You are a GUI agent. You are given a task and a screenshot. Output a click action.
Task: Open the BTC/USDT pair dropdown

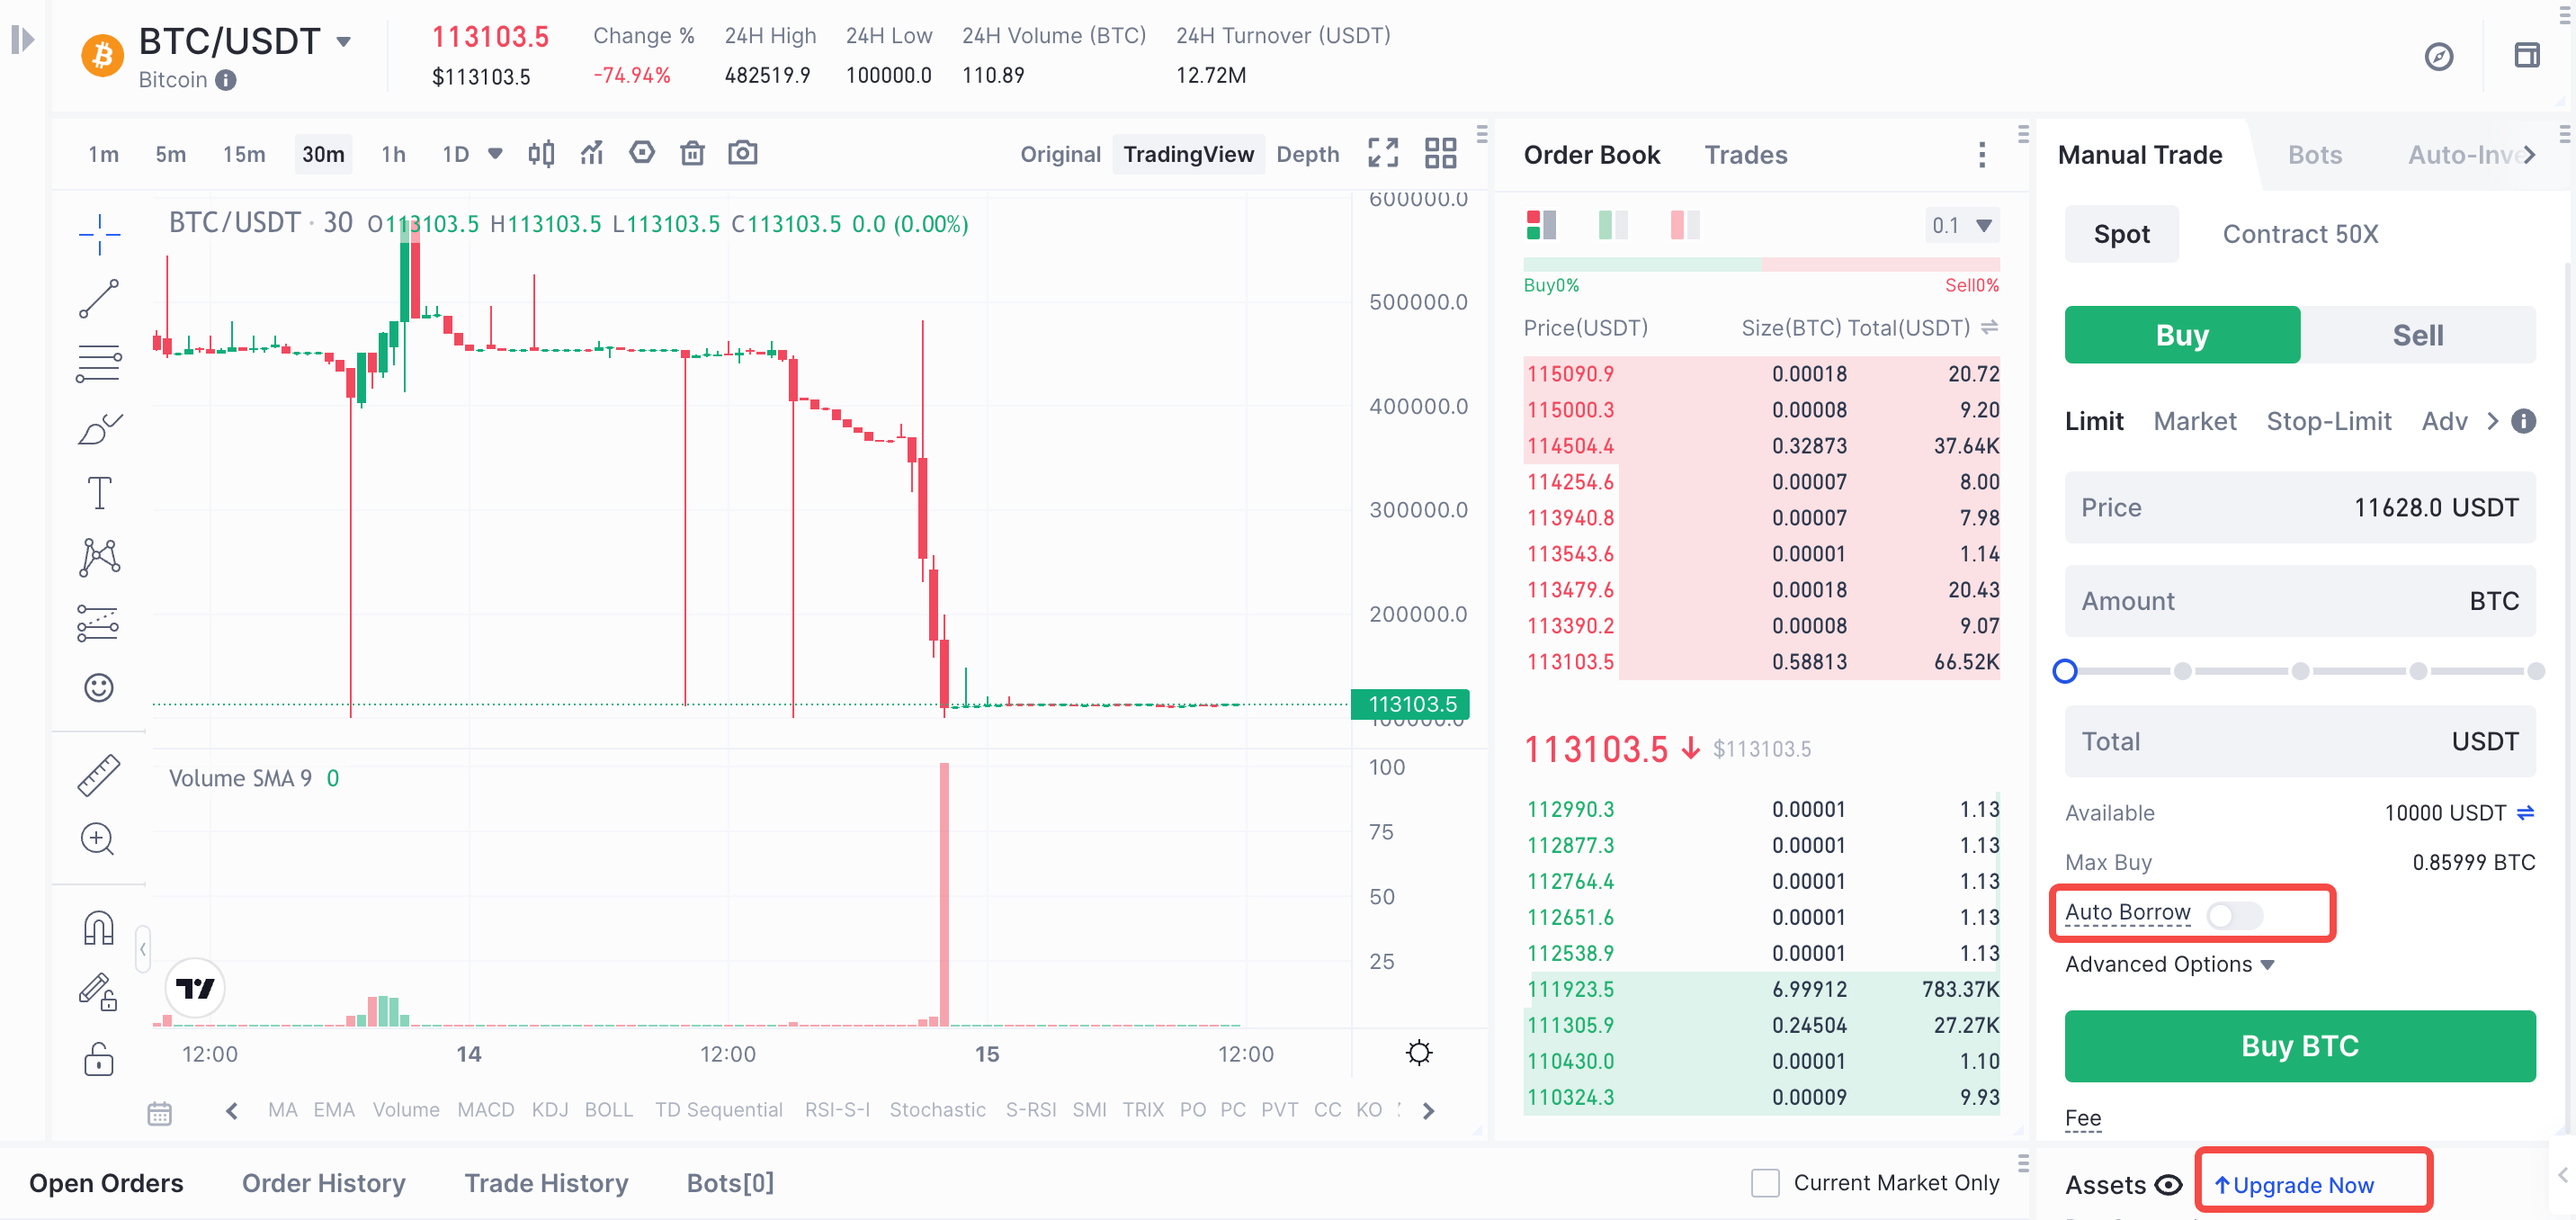tap(343, 41)
